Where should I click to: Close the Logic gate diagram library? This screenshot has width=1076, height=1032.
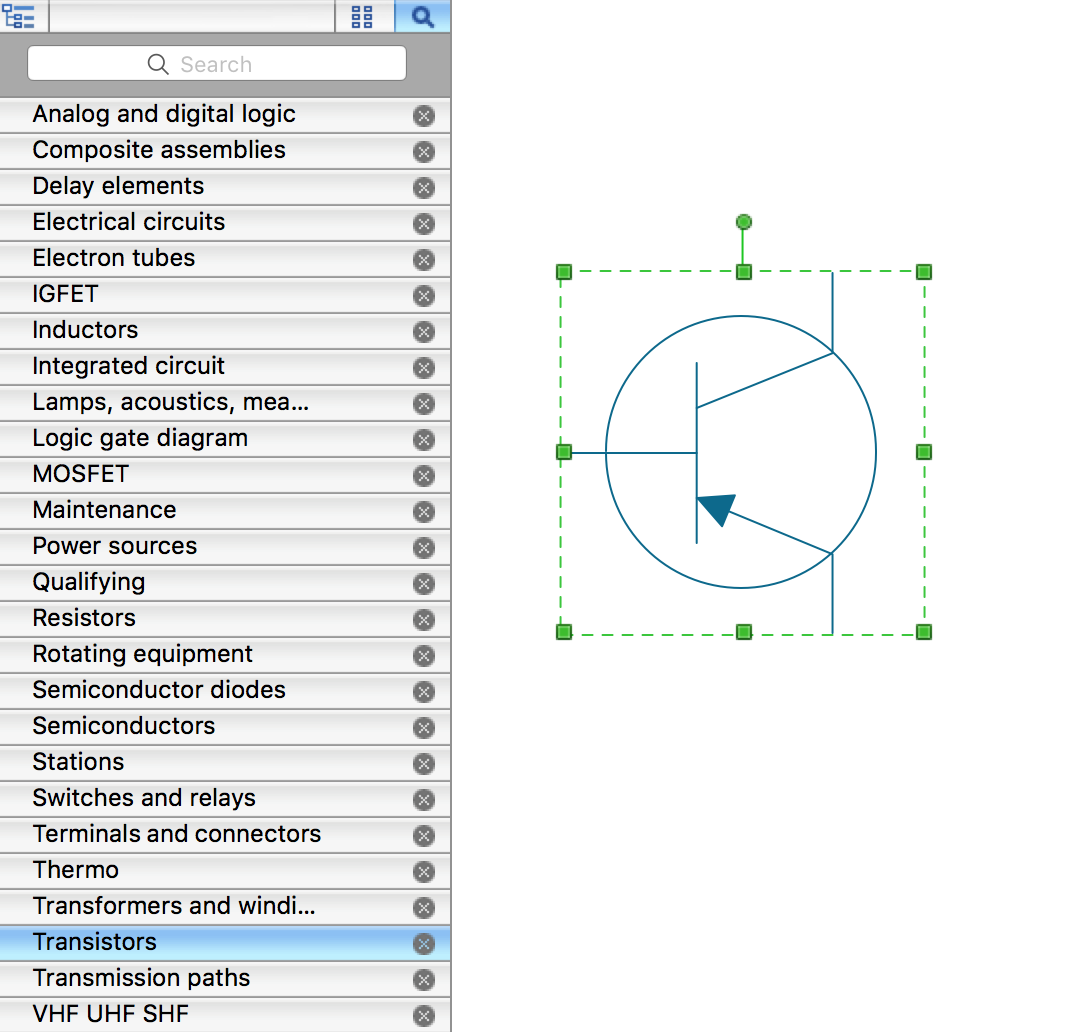424,440
